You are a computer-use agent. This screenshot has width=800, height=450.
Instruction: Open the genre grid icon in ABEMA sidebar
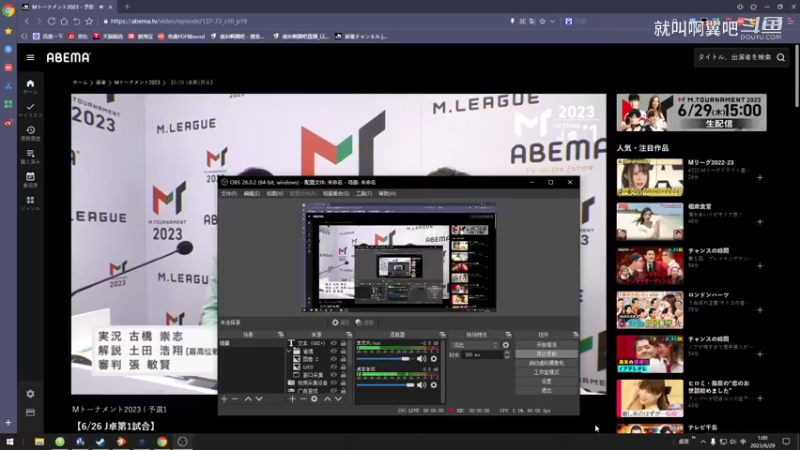pyautogui.click(x=30, y=203)
